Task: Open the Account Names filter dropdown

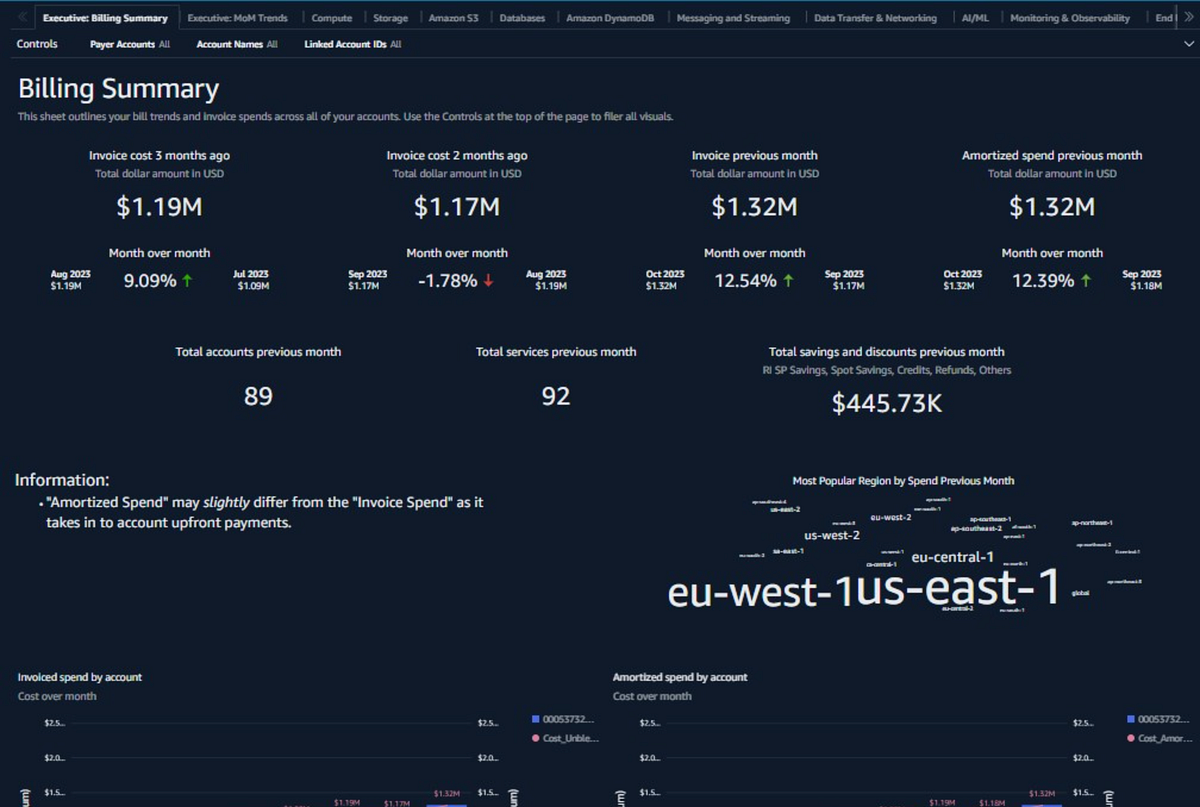Action: (229, 44)
